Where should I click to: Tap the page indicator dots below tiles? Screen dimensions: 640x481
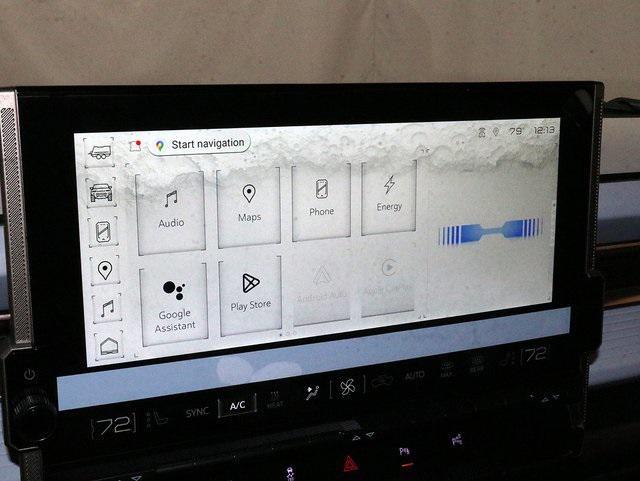click(288, 334)
